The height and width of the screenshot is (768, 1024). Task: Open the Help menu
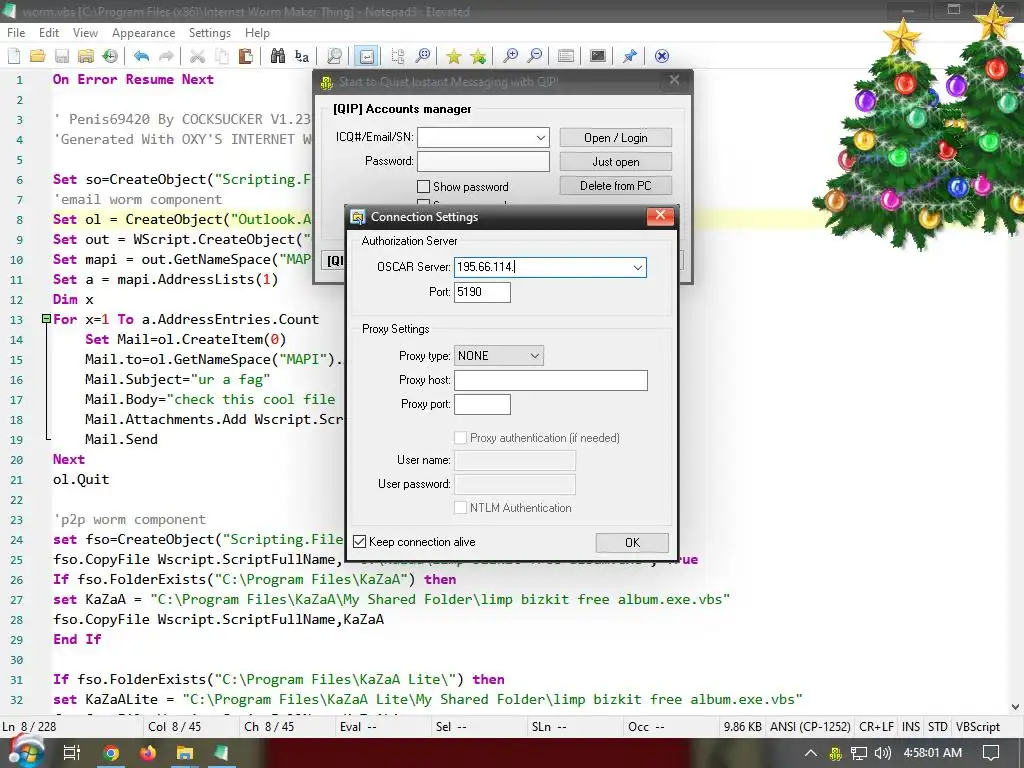(257, 33)
